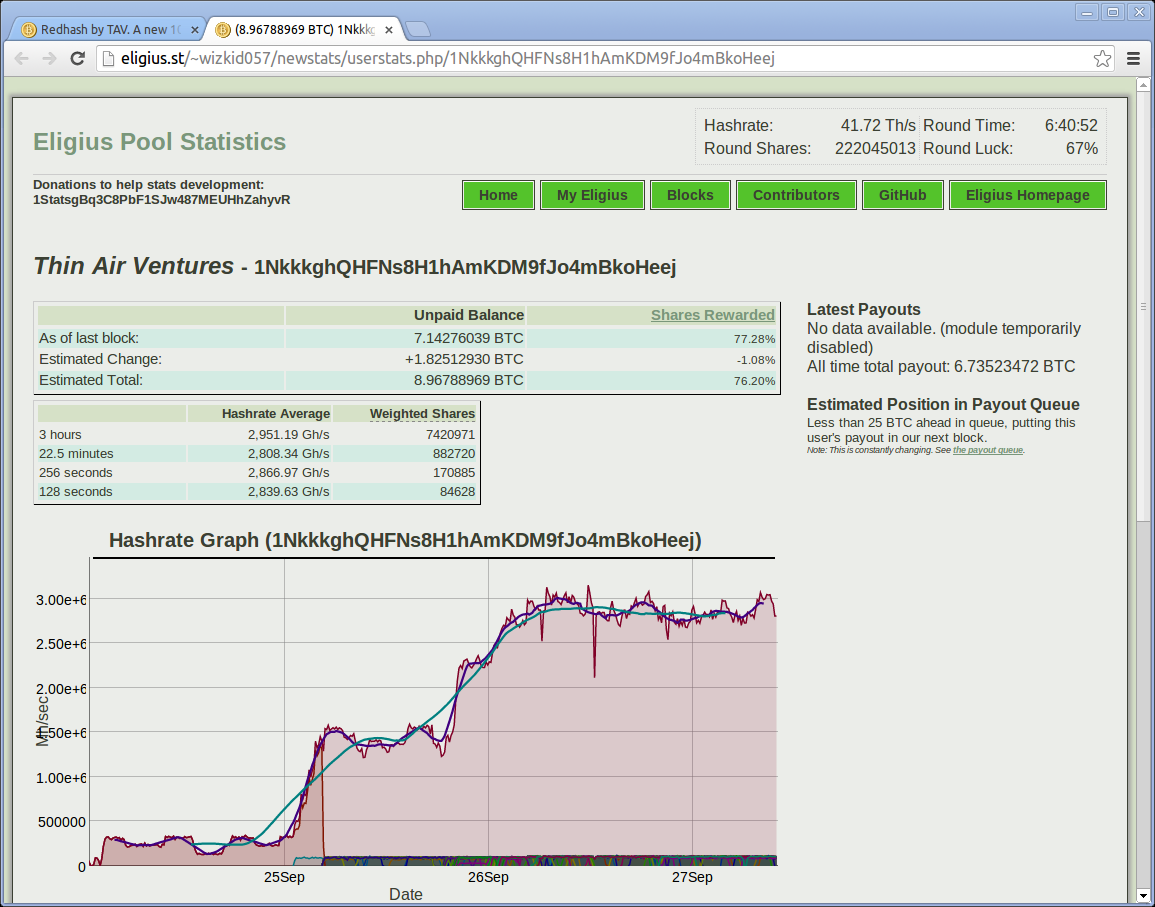Click the 27Sep date label on graph

(x=692, y=878)
